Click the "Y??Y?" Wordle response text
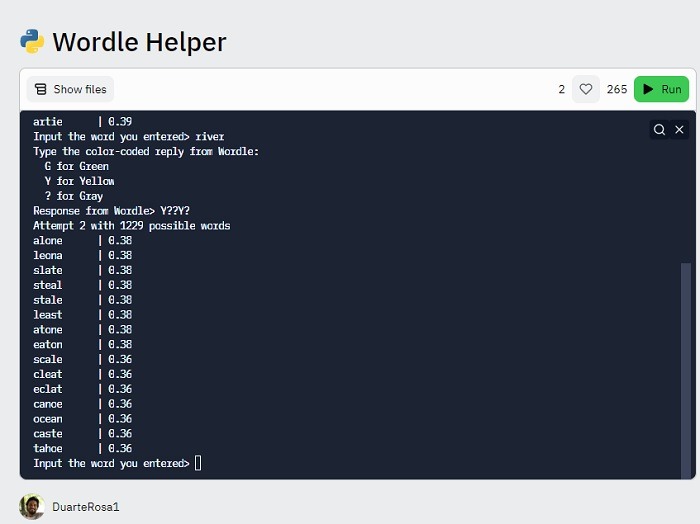This screenshot has width=700, height=524. pyautogui.click(x=175, y=211)
